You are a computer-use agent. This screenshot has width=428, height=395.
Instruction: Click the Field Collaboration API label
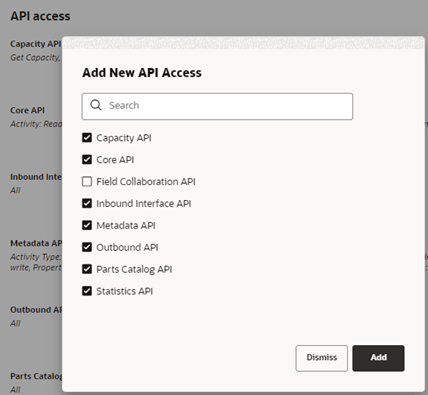(x=146, y=182)
